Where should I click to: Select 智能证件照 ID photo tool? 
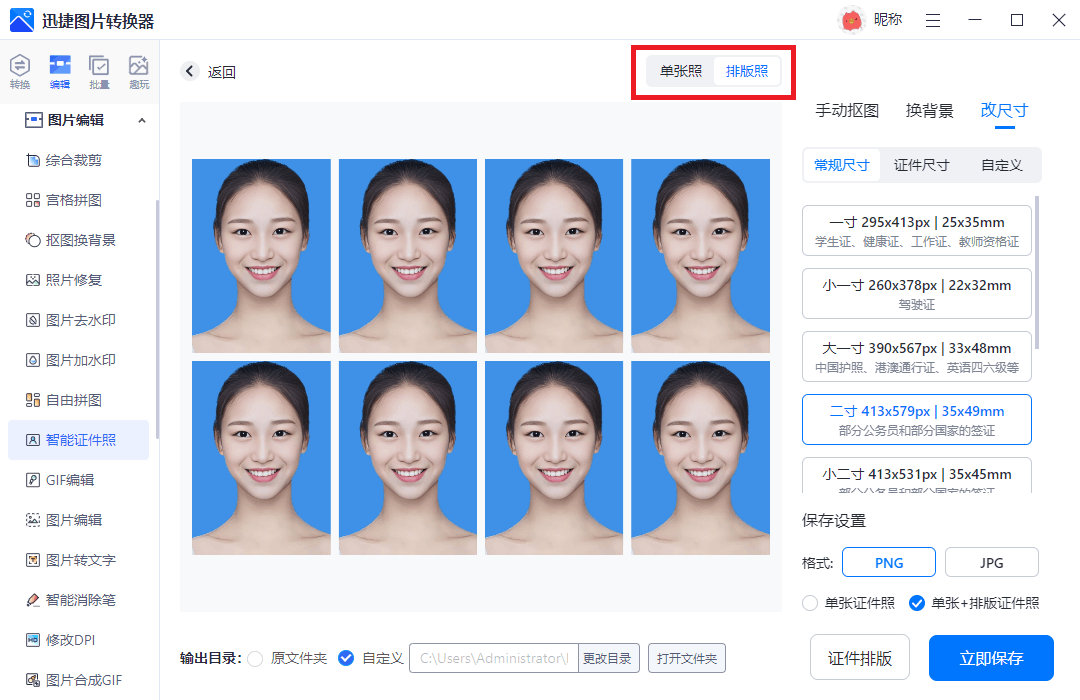[79, 440]
